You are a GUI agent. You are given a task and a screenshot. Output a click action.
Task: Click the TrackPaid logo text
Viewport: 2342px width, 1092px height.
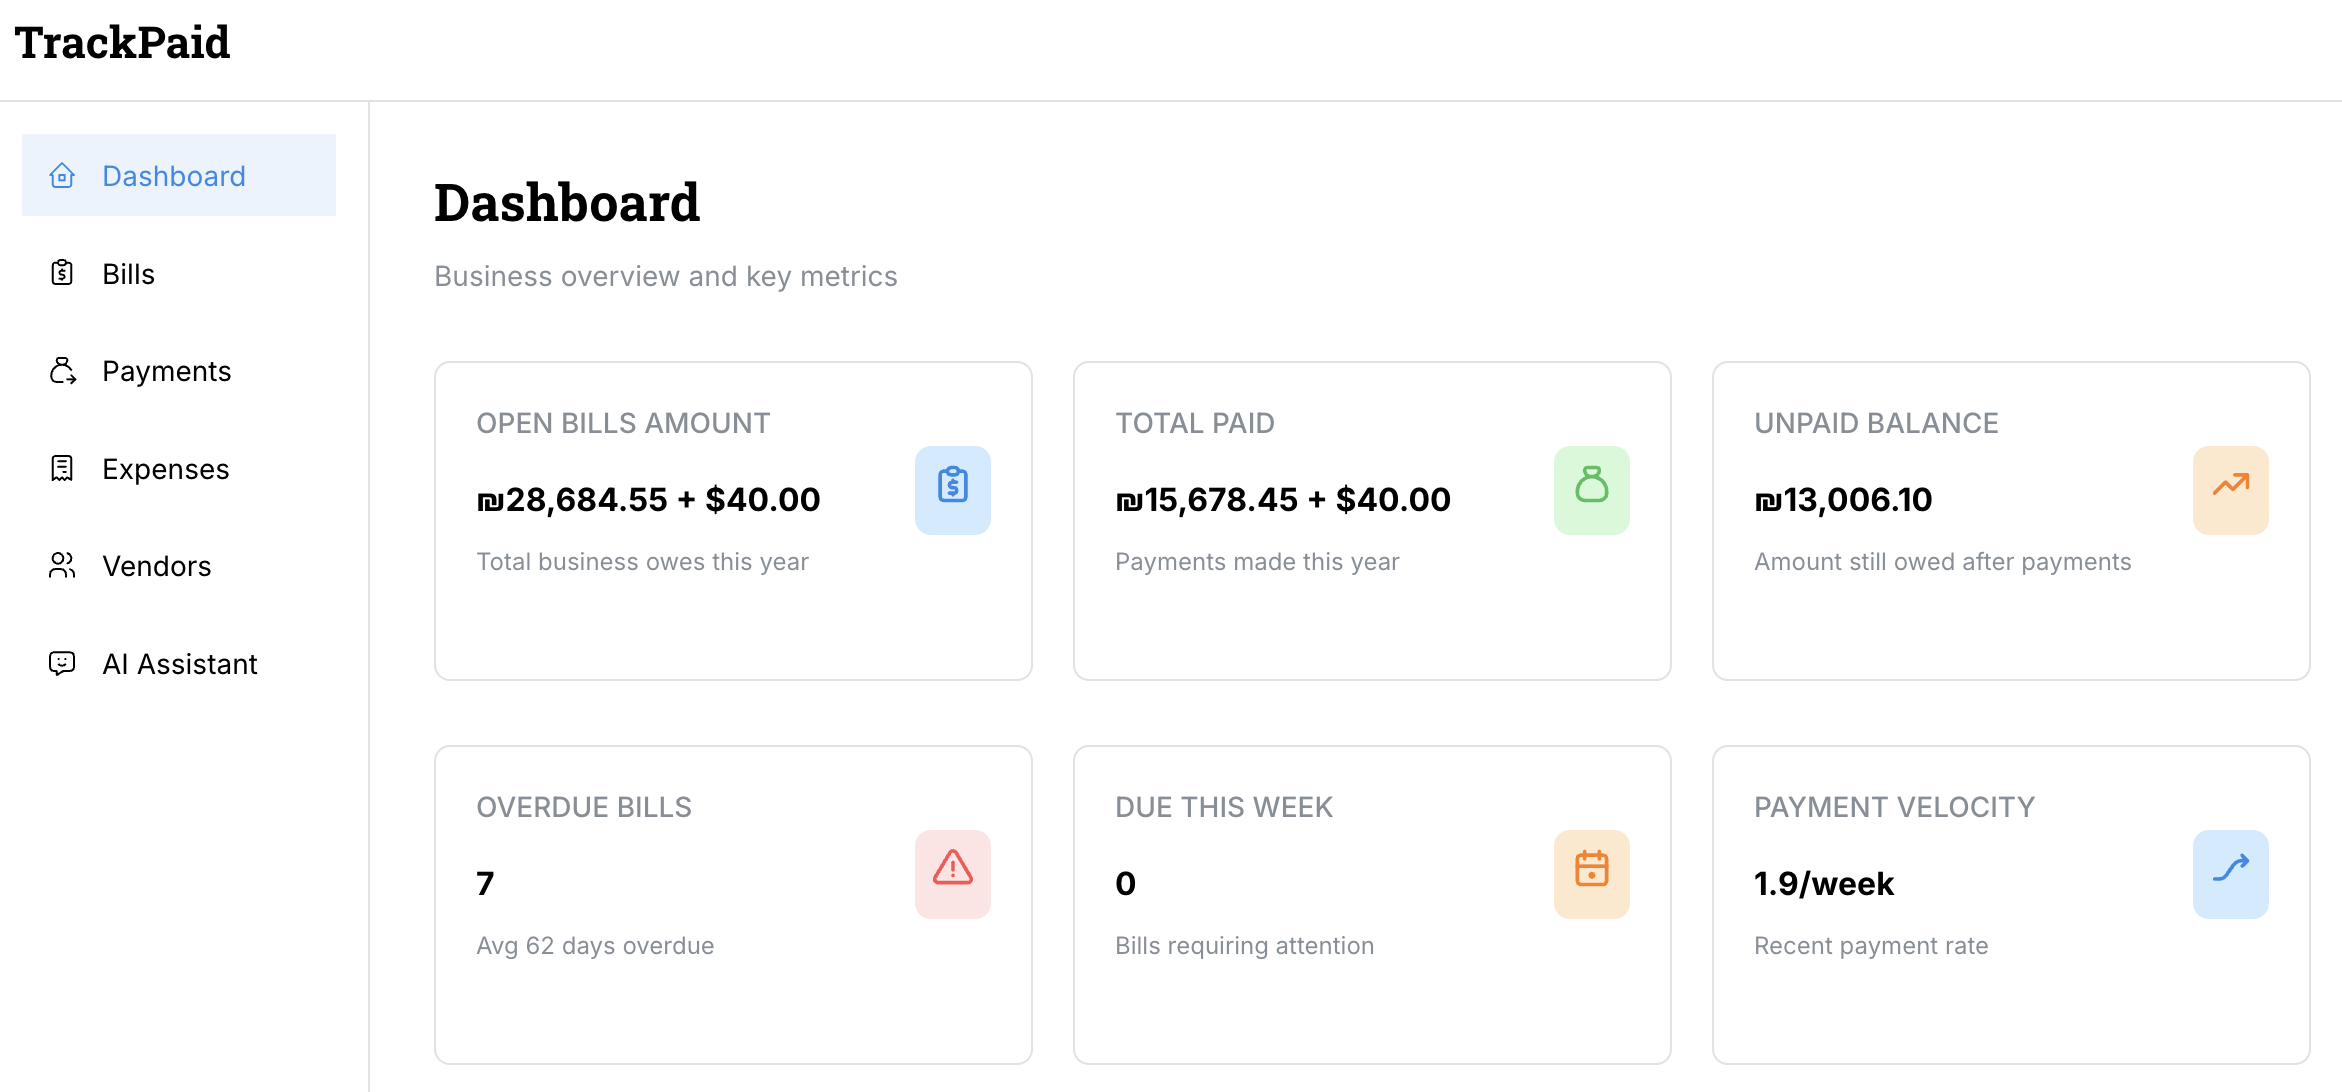click(x=122, y=41)
